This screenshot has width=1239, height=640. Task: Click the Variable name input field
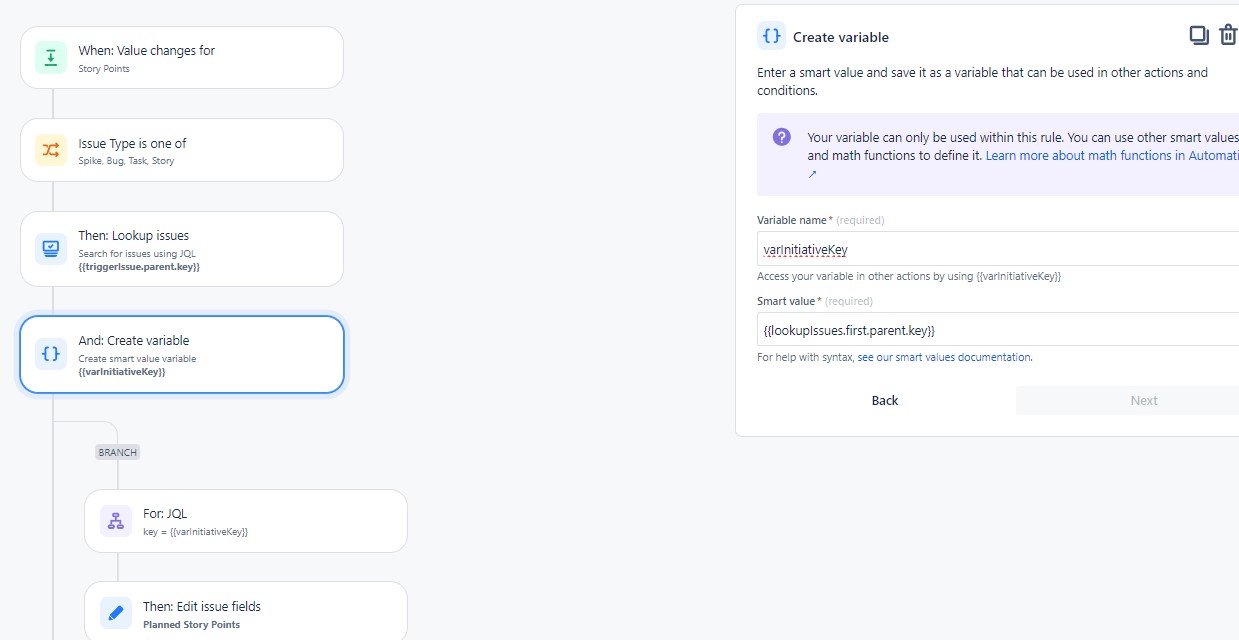(x=990, y=248)
